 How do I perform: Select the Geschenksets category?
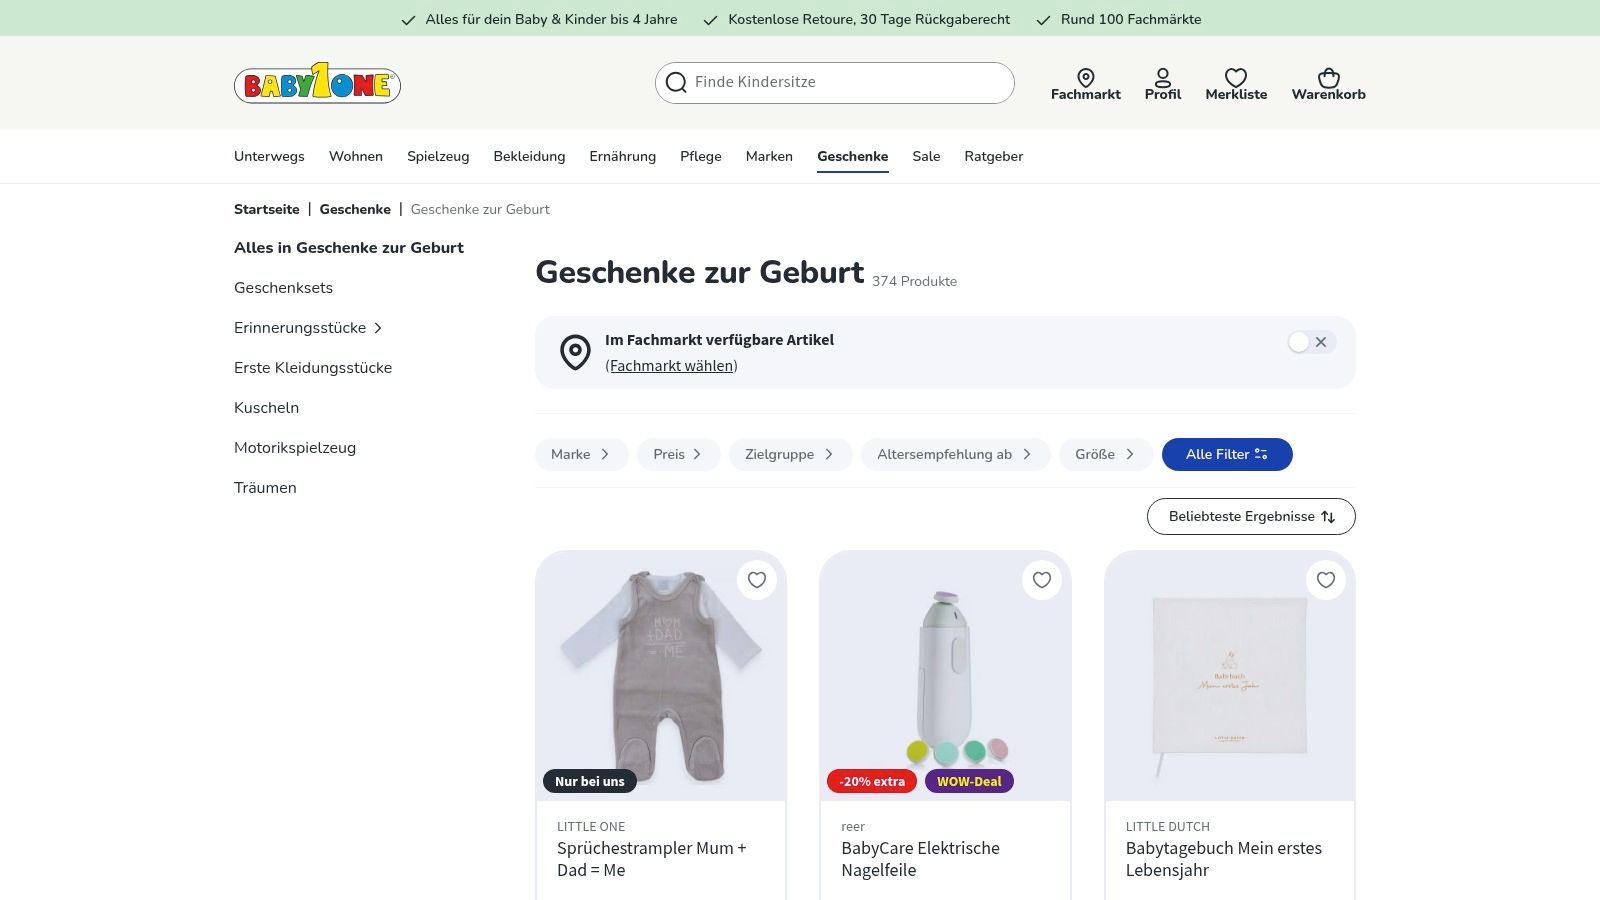click(283, 288)
